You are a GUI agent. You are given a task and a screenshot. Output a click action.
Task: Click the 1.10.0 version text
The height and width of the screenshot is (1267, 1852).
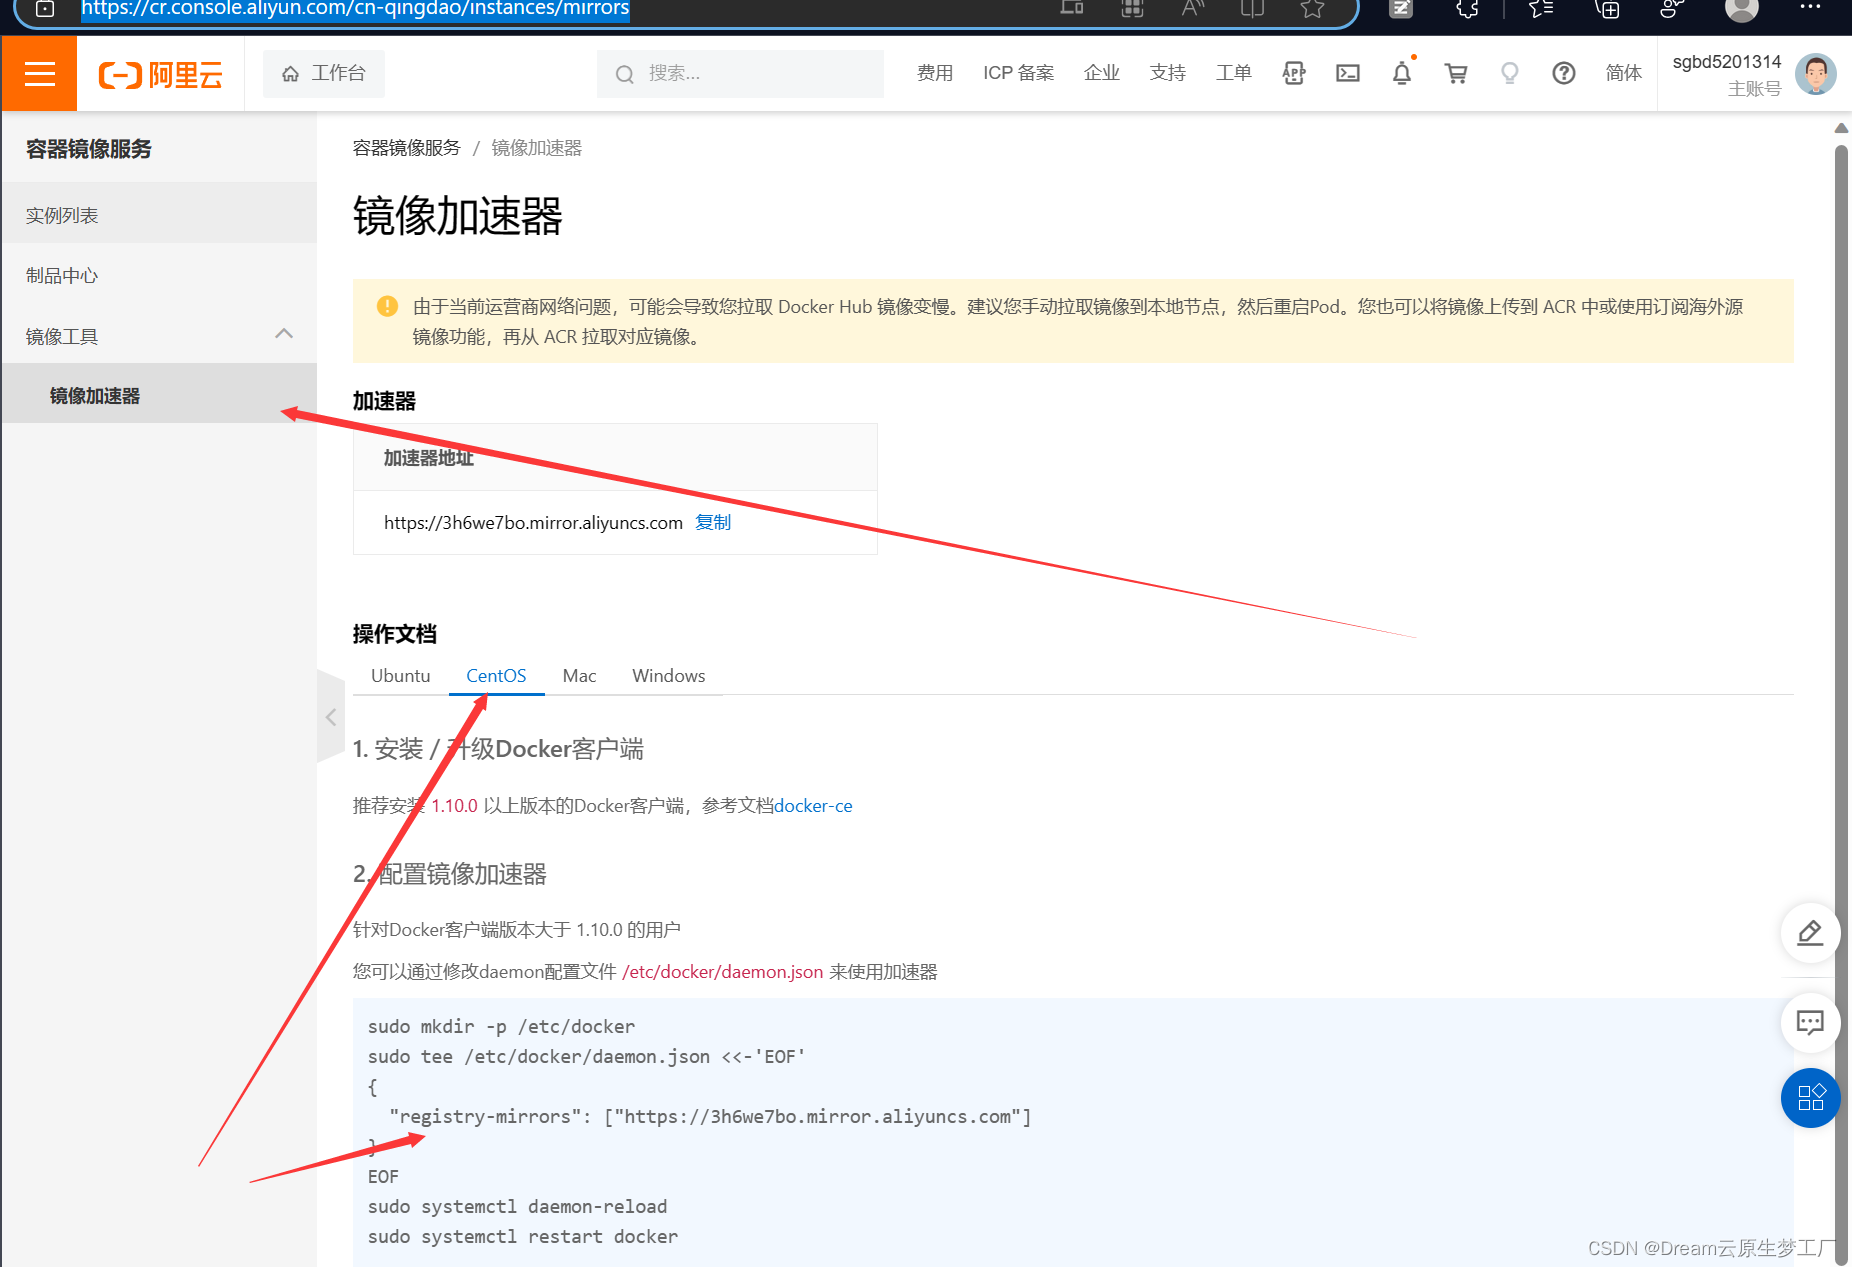coord(454,805)
